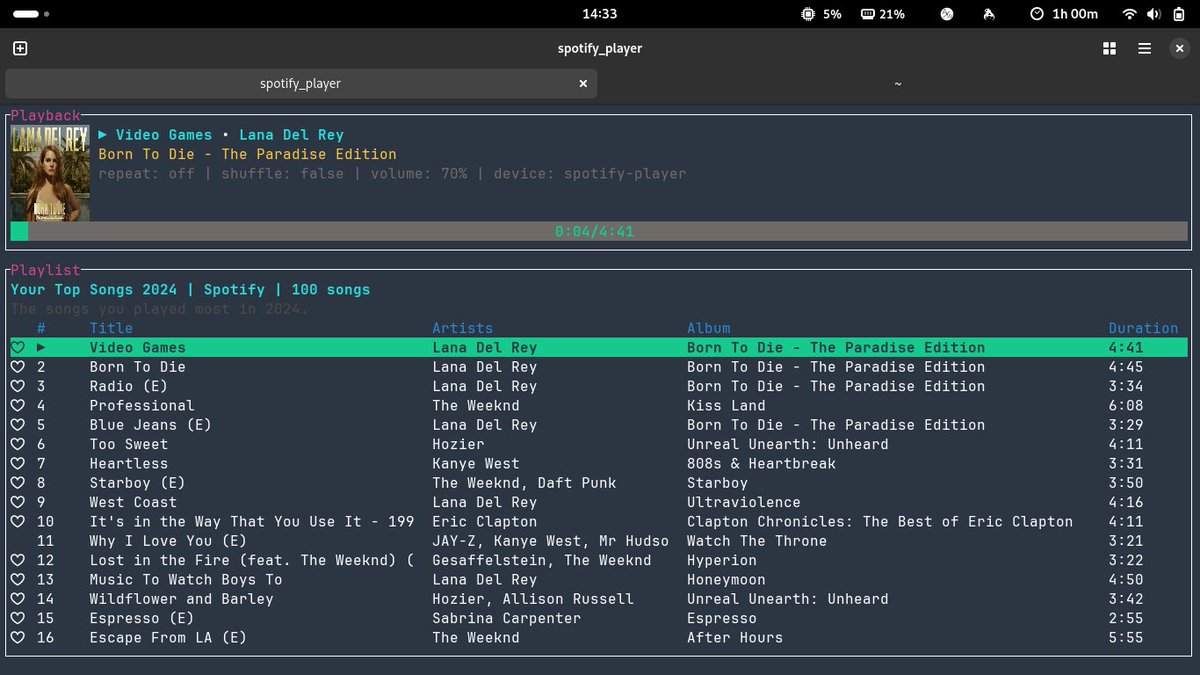Toggle the heart for Born To Die

point(17,367)
